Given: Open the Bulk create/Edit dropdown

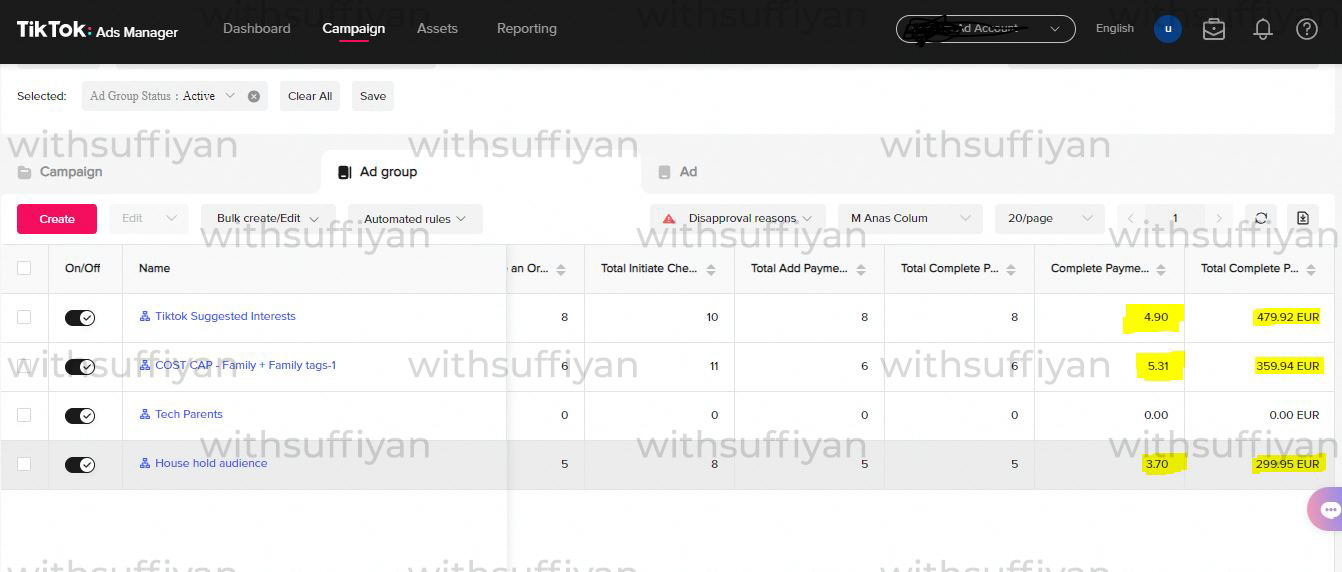Looking at the screenshot, I should 268,218.
